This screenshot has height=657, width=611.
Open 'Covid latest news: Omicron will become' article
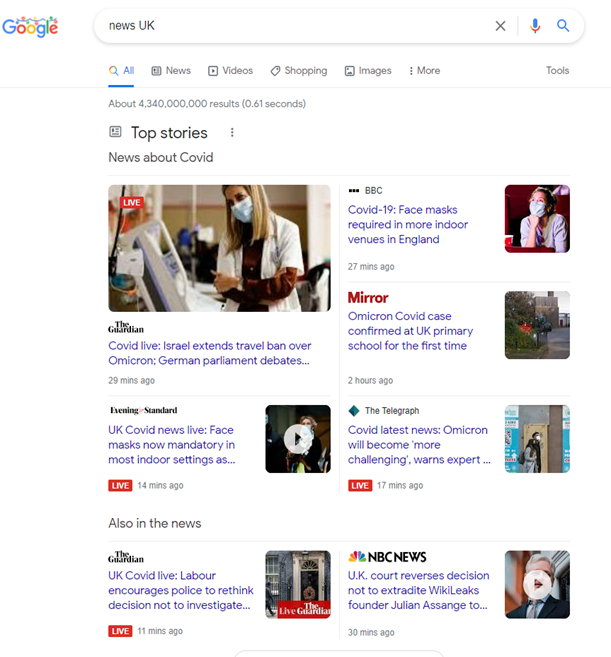tap(419, 445)
